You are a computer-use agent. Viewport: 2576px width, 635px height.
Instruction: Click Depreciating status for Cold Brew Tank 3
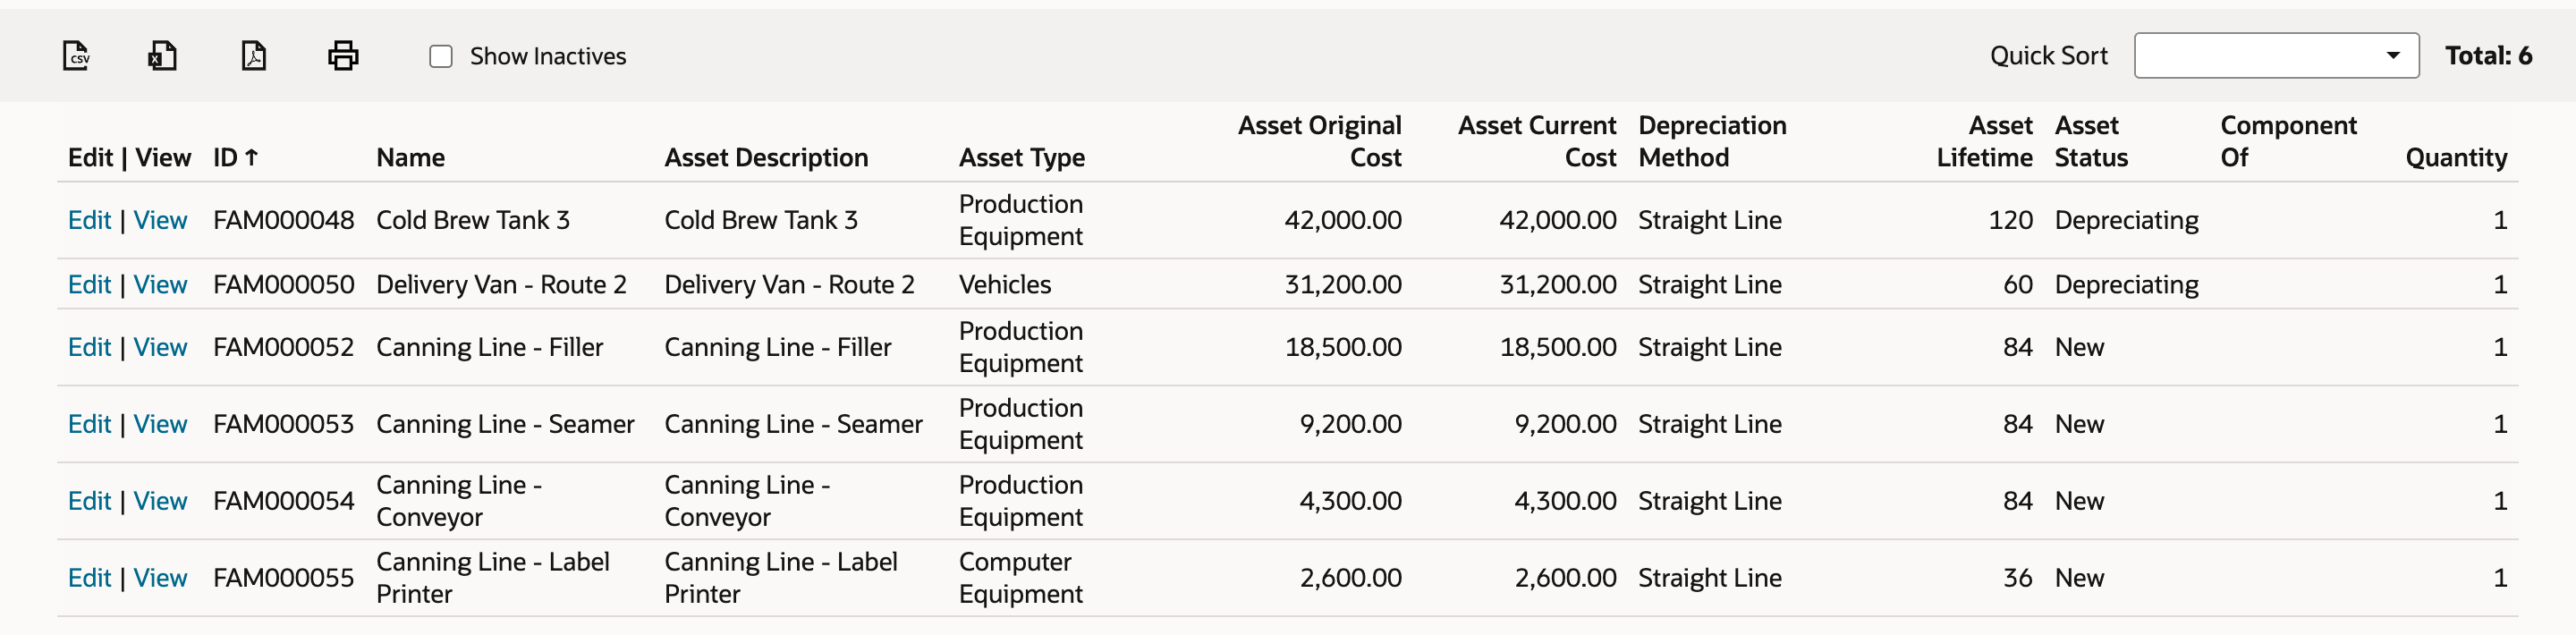(x=2126, y=220)
